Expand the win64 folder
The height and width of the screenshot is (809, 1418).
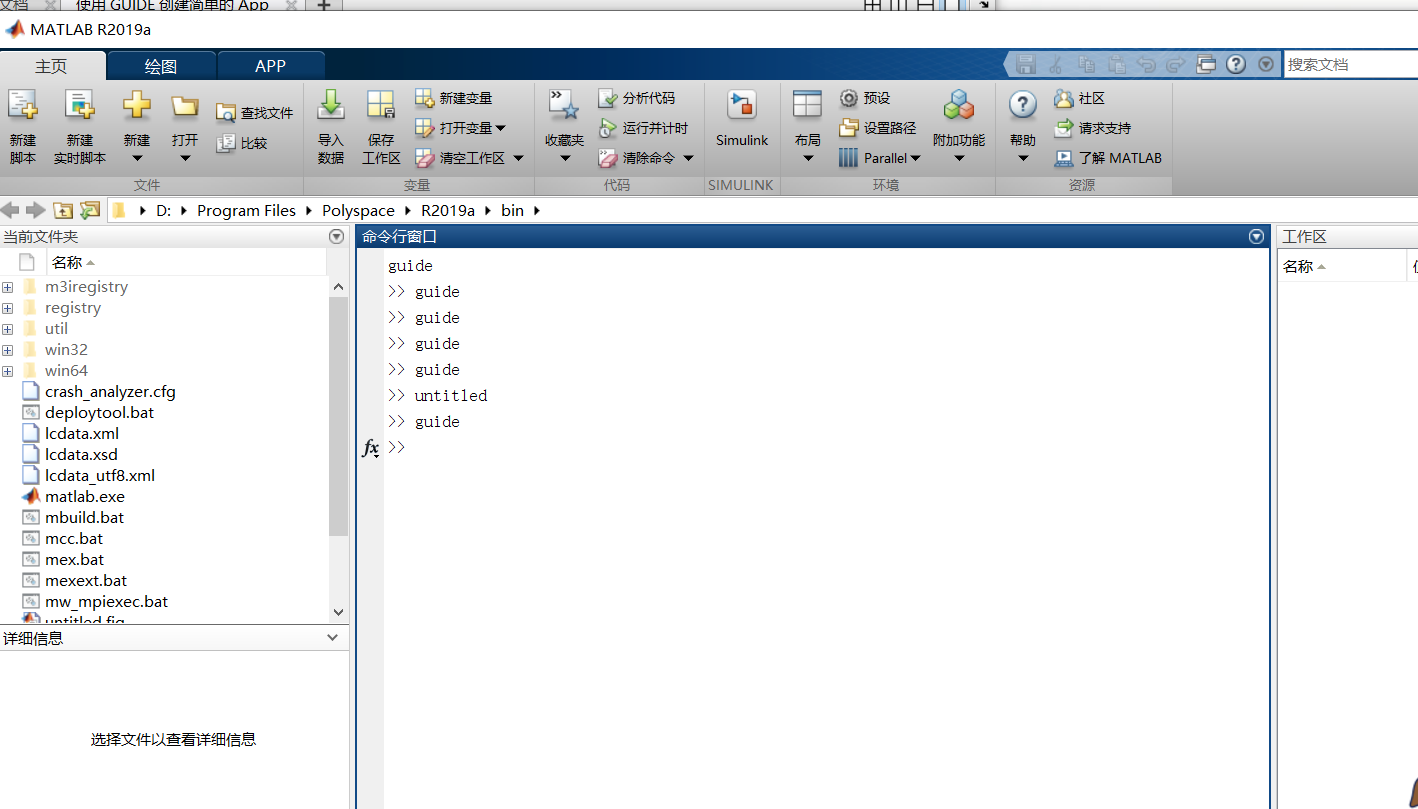tap(7, 371)
